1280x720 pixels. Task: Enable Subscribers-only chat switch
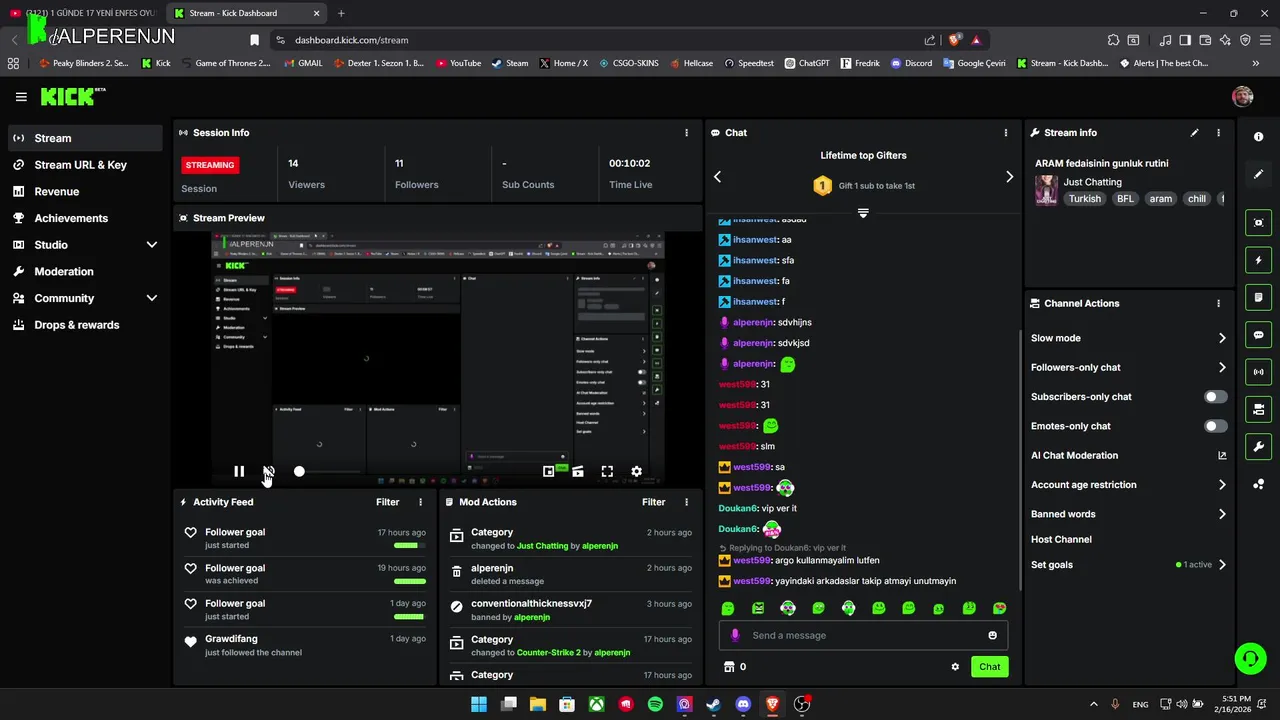[x=1215, y=397]
